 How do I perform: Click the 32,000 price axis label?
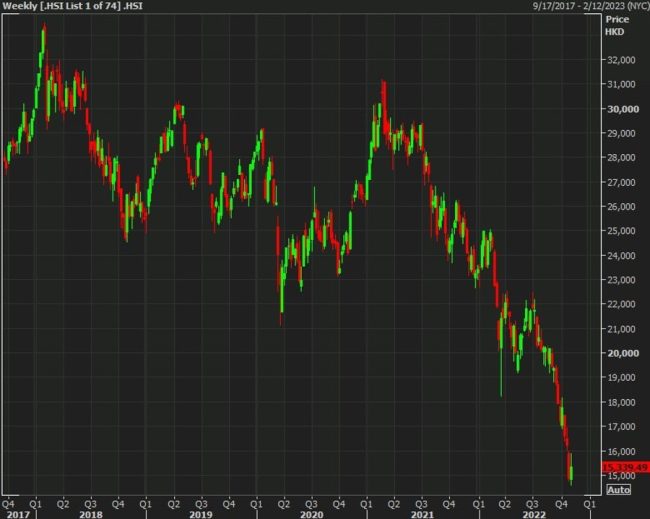click(621, 60)
